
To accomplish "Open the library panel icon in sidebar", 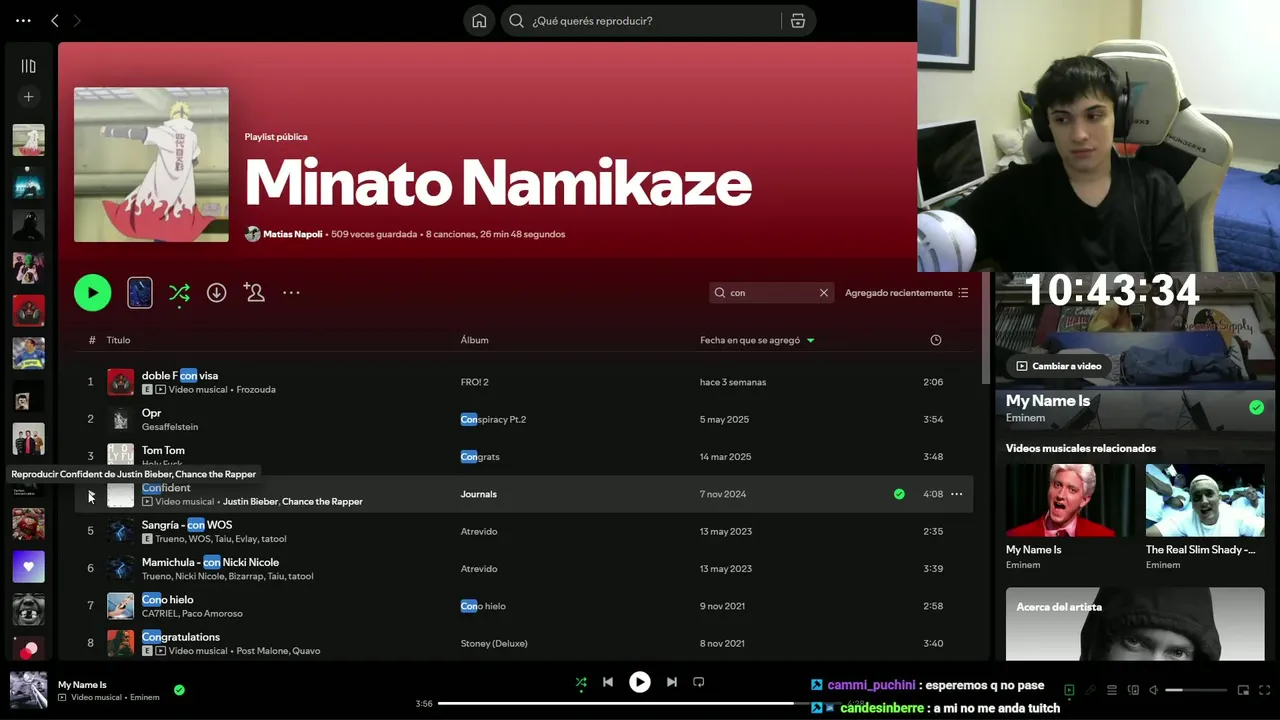I will point(28,66).
